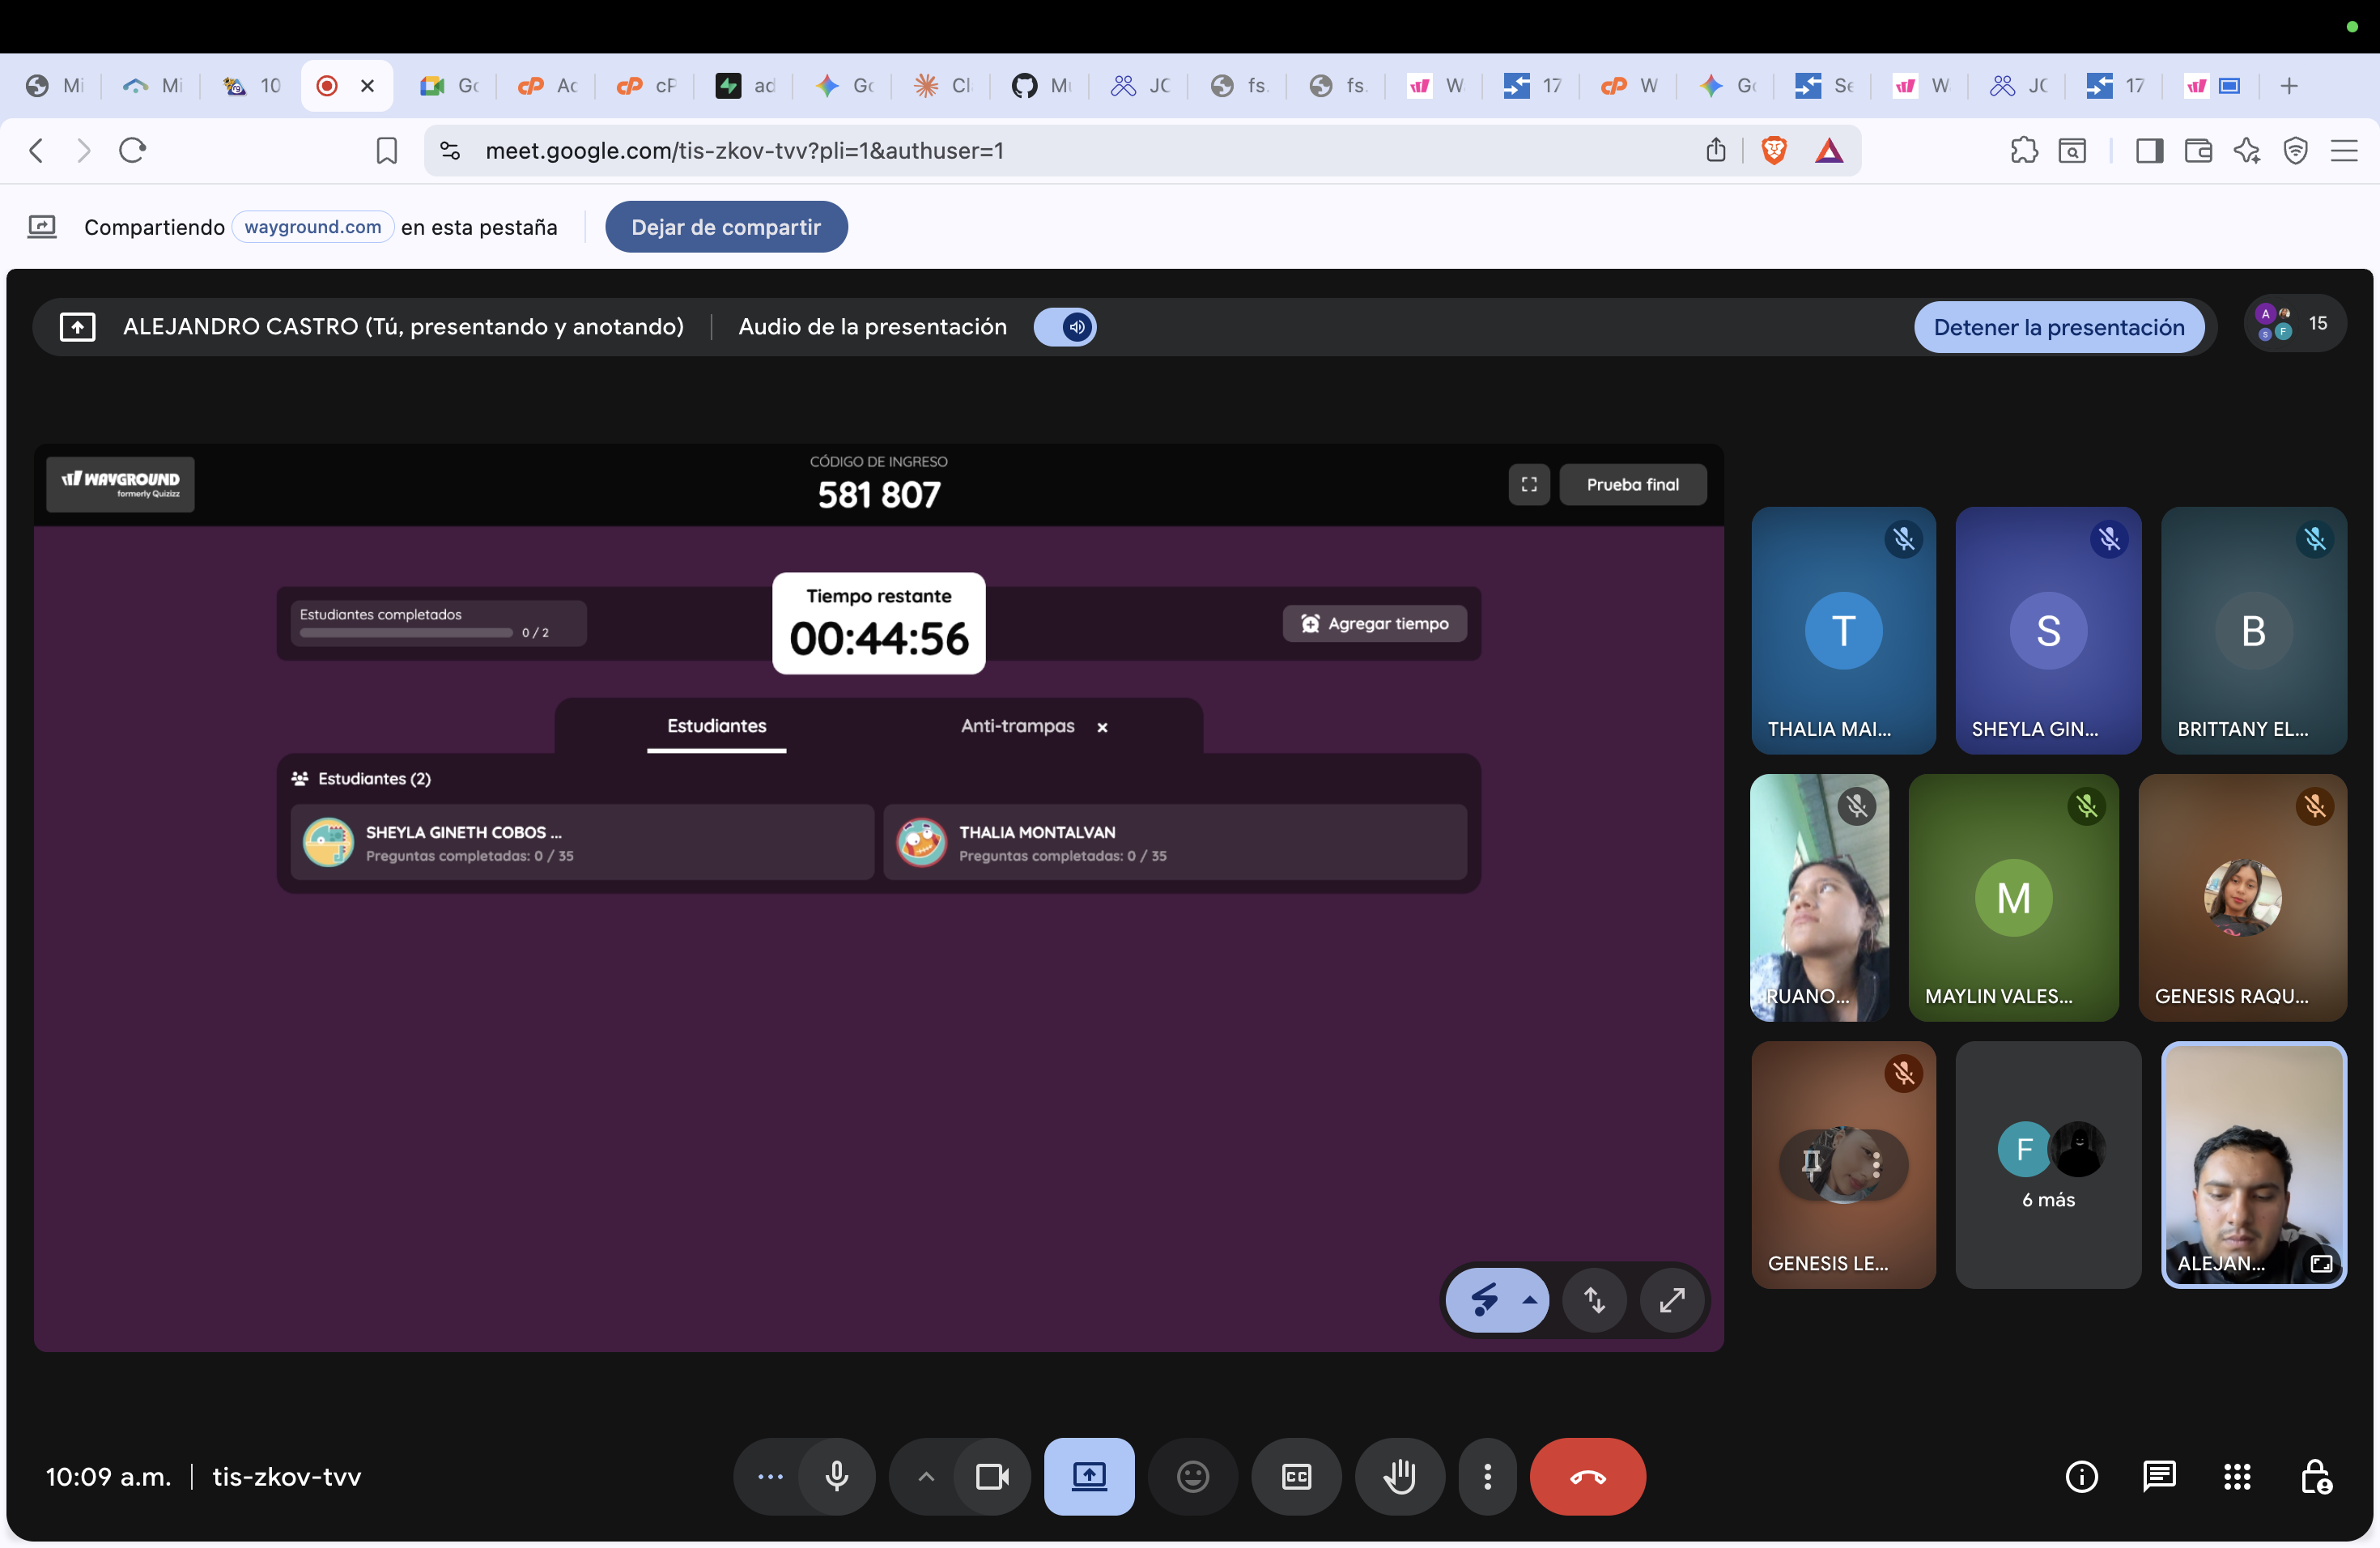Expand audio and video settings chevron
The height and width of the screenshot is (1548, 2380).
click(926, 1476)
